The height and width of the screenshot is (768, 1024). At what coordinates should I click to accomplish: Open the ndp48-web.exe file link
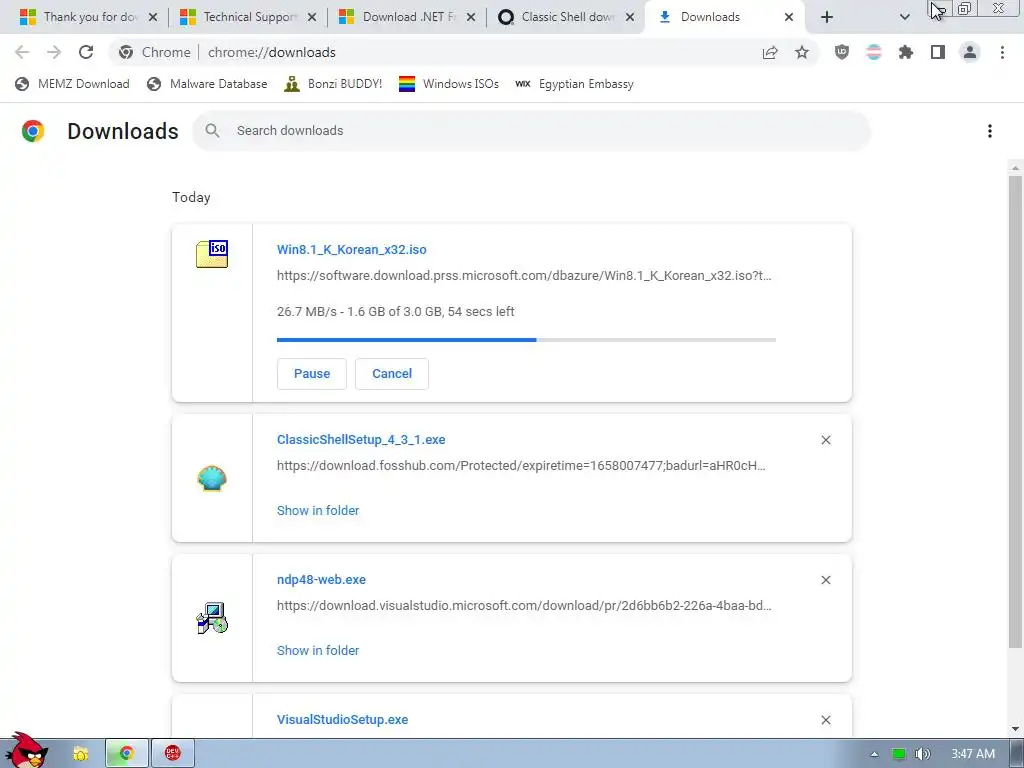321,579
